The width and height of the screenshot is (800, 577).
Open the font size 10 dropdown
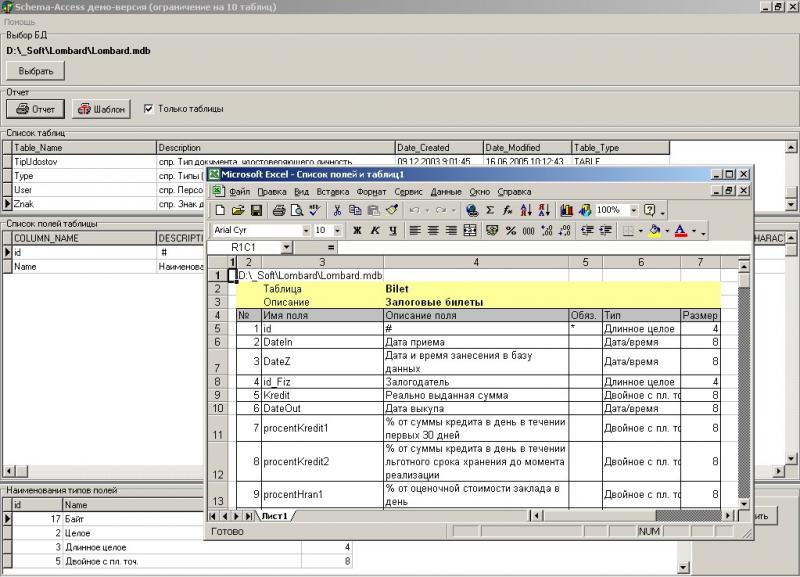pyautogui.click(x=337, y=231)
